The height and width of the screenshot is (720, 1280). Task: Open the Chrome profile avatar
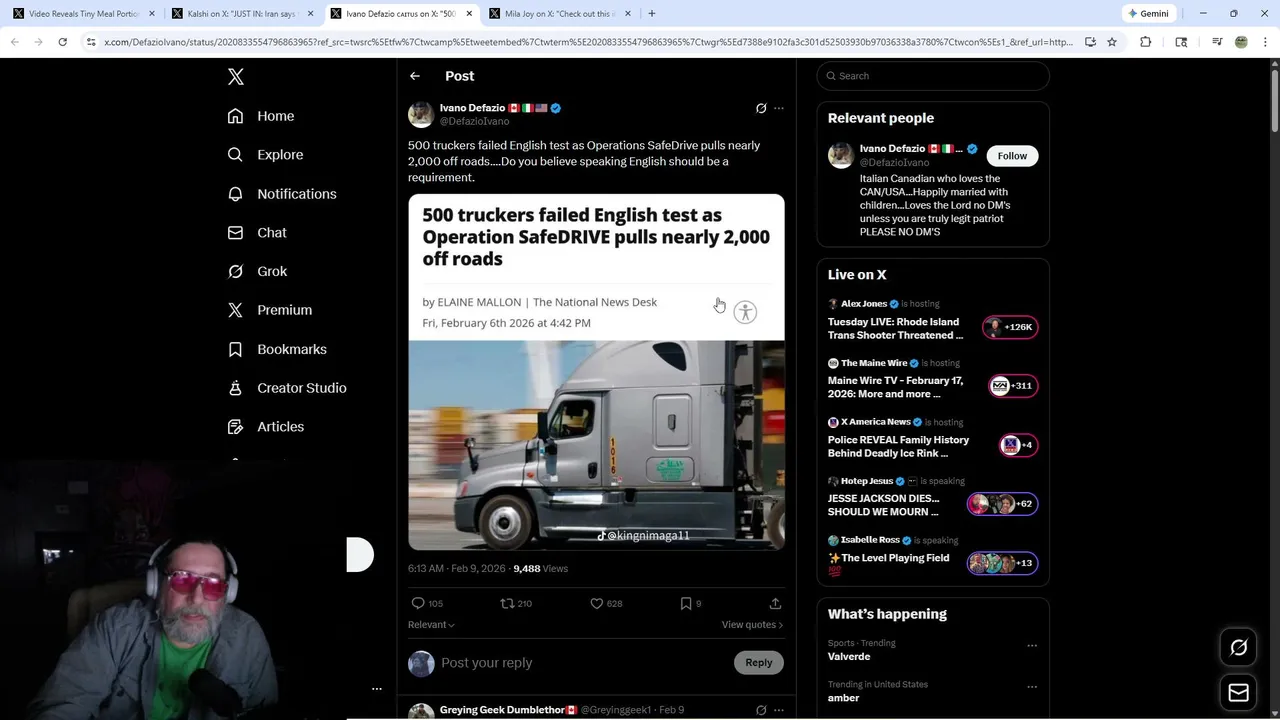(x=1241, y=42)
